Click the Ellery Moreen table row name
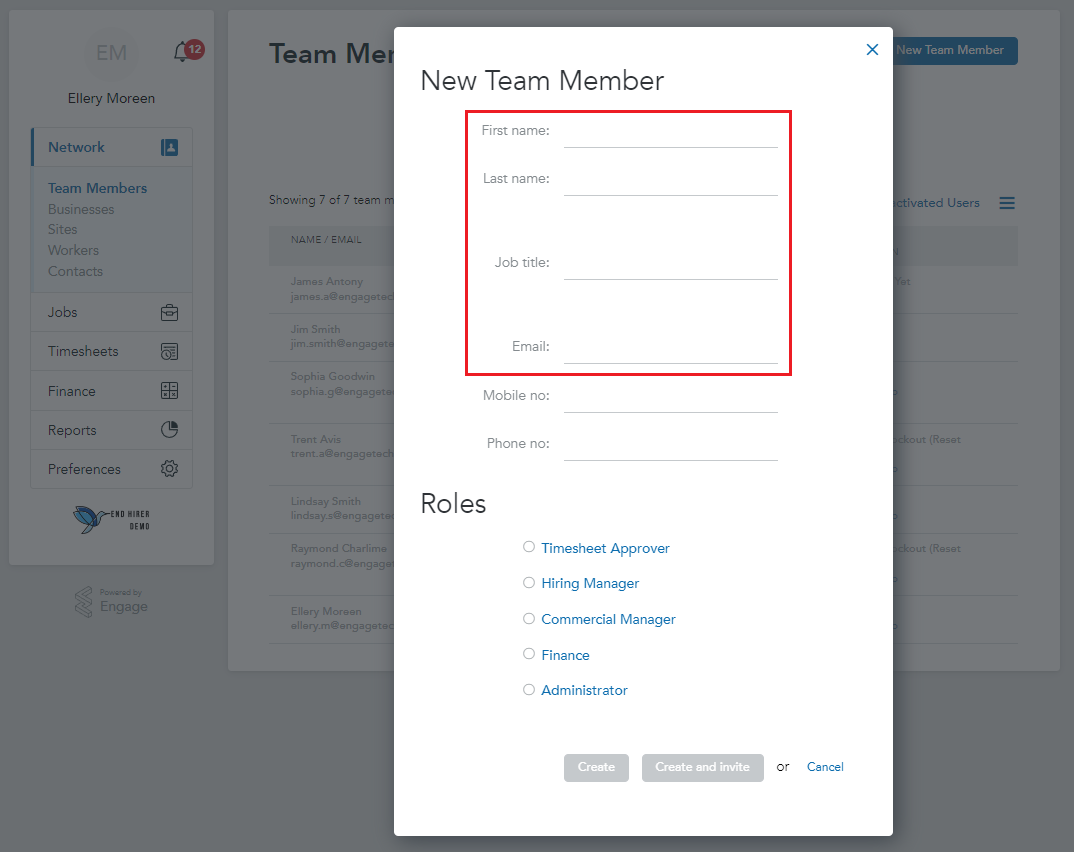The width and height of the screenshot is (1074, 852). pyautogui.click(x=326, y=611)
